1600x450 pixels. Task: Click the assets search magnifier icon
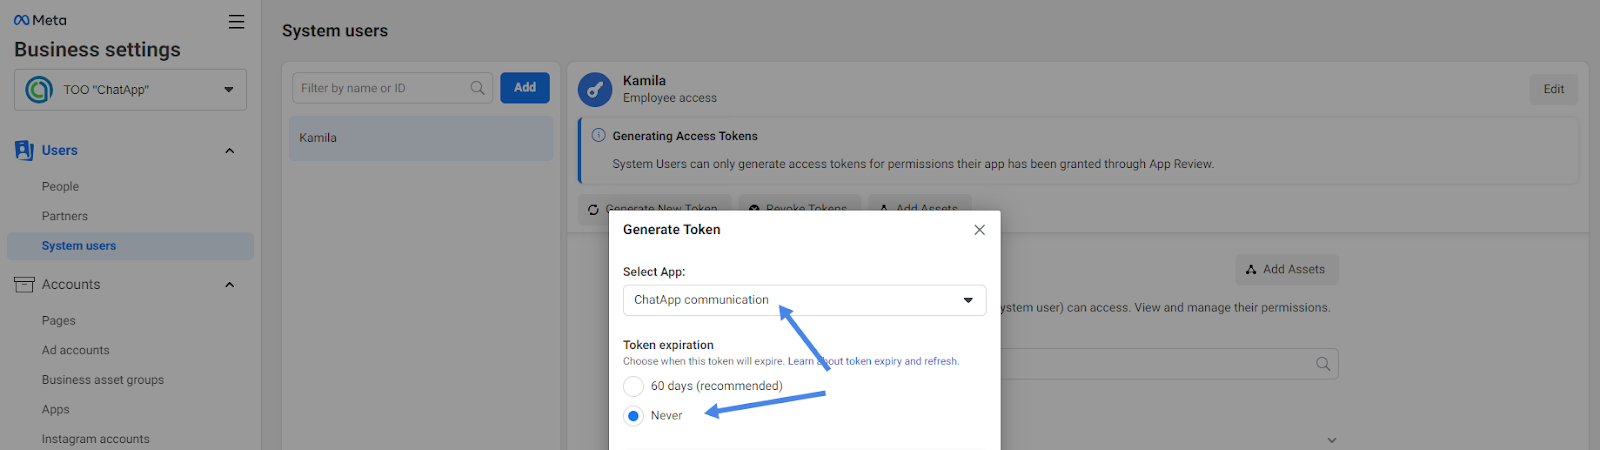(1323, 364)
